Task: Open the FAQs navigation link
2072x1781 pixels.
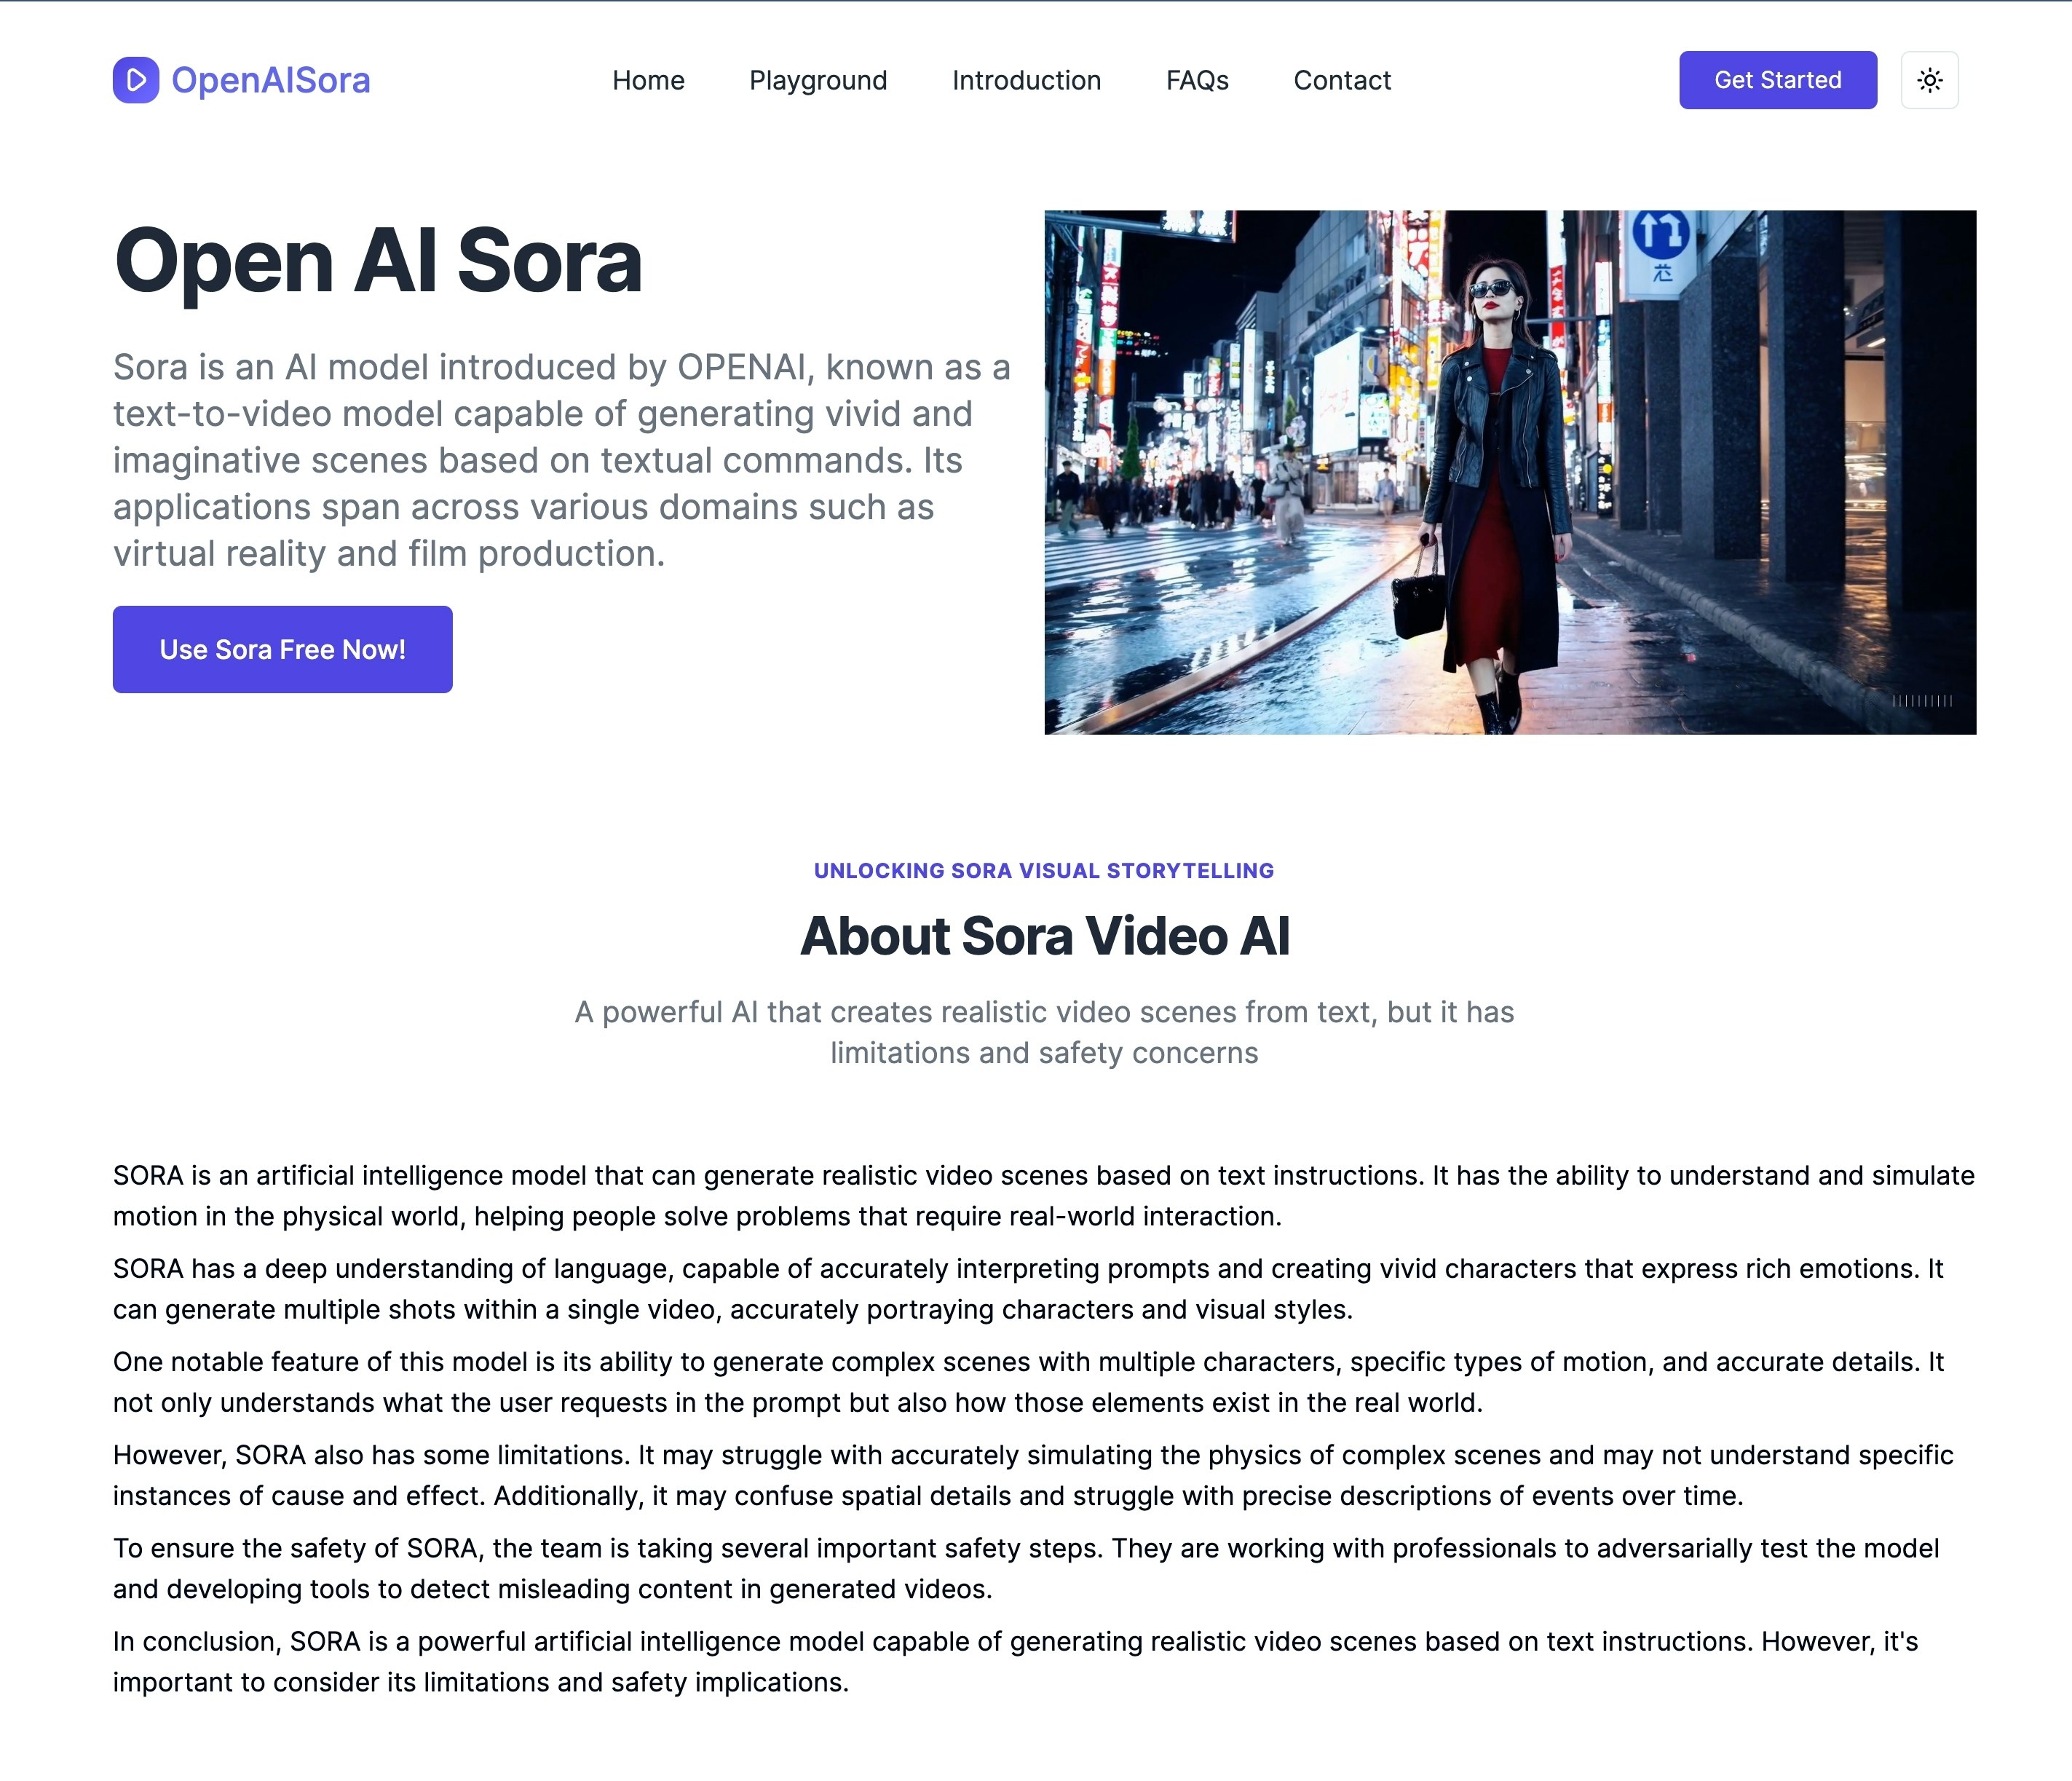Action: (1197, 80)
